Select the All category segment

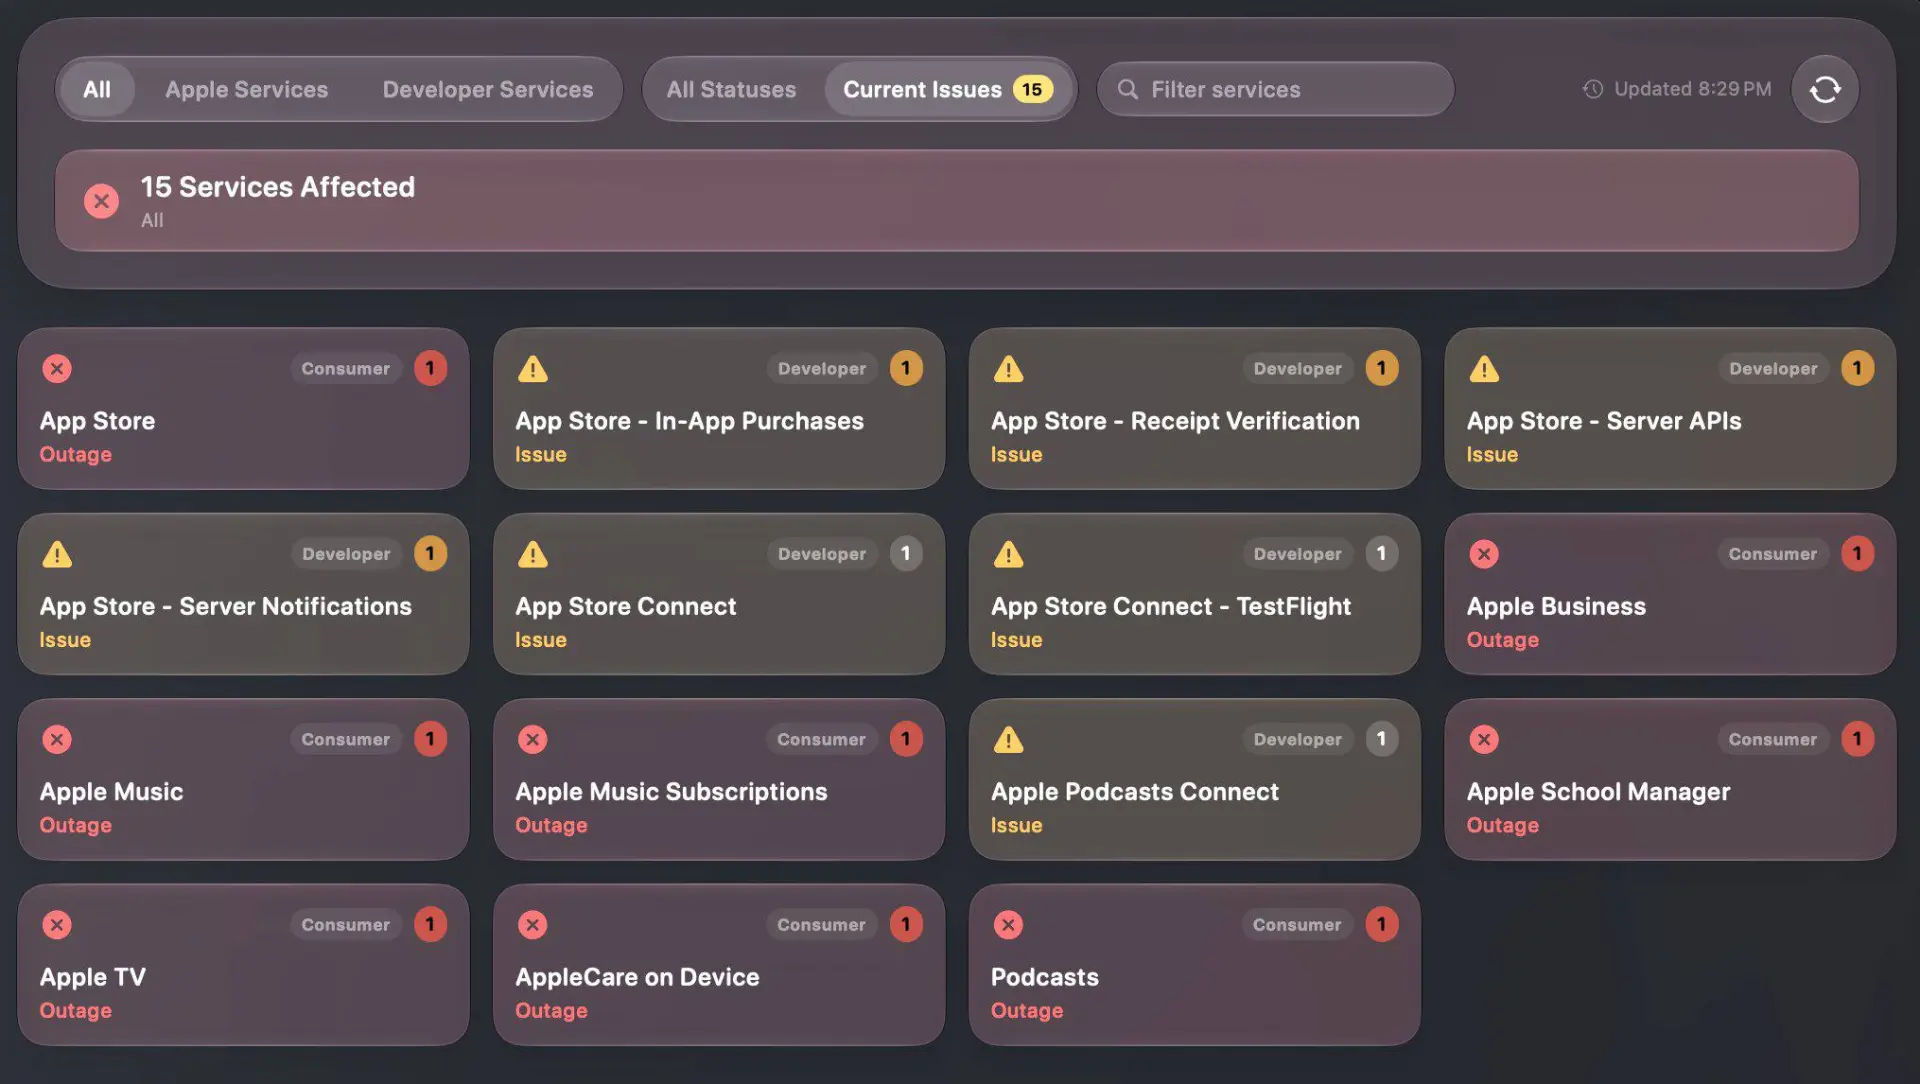coord(97,89)
